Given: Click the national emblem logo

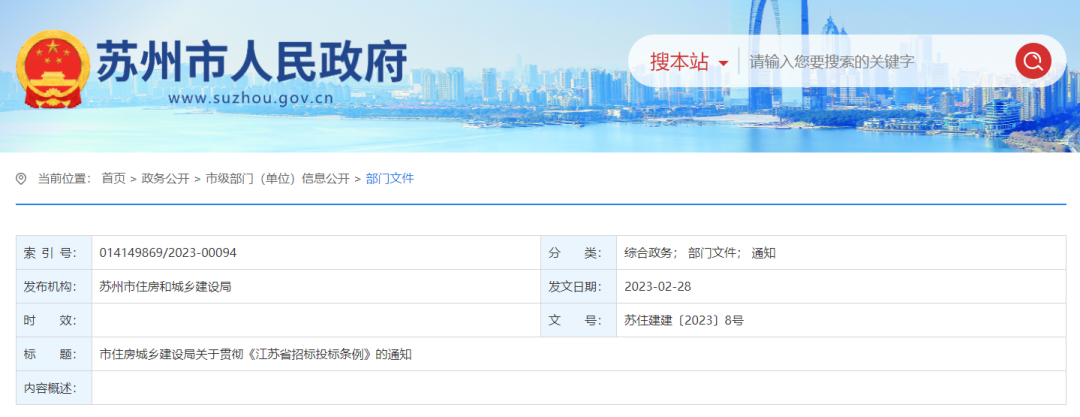Looking at the screenshot, I should [x=53, y=66].
